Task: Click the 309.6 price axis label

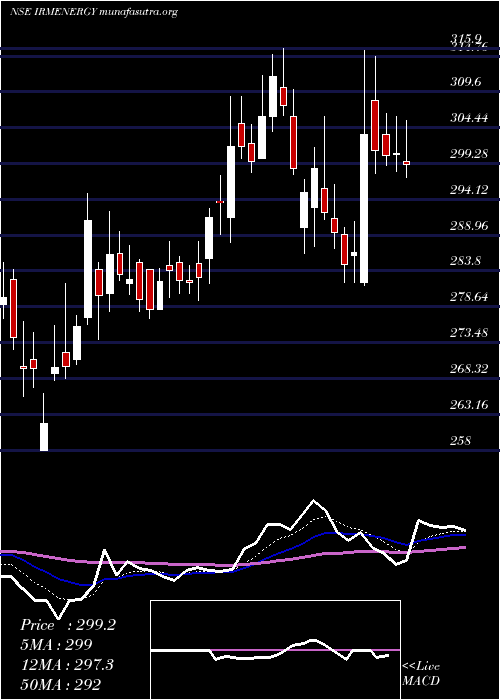Action: [466, 82]
